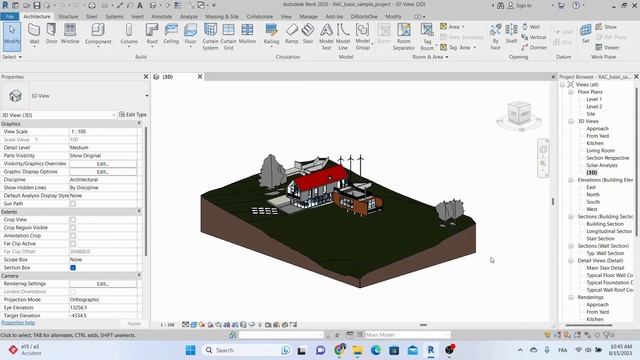Select the Wall tool
Viewport: 640px width, 360px height.
click(x=34, y=34)
